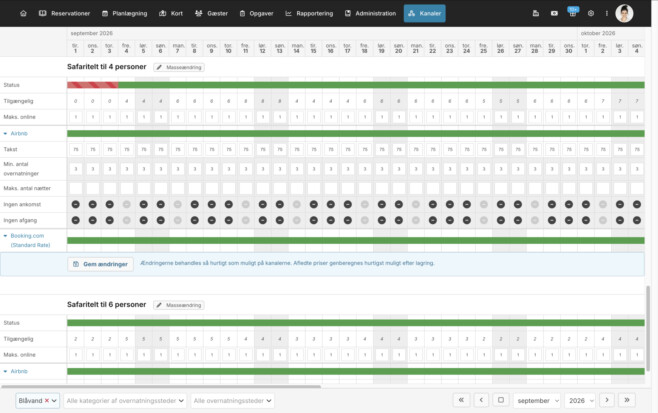Toggle Ingen ankomst for tir. 1 september
Viewport: 658px width, 413px height.
(76, 204)
